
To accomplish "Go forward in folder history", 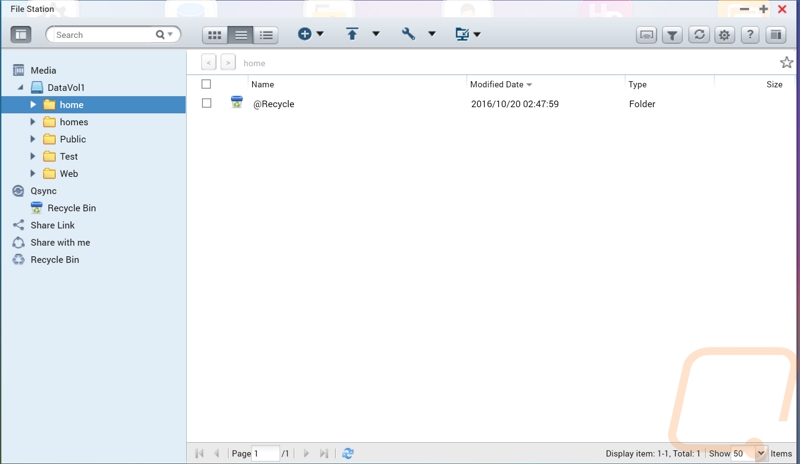I will point(228,62).
